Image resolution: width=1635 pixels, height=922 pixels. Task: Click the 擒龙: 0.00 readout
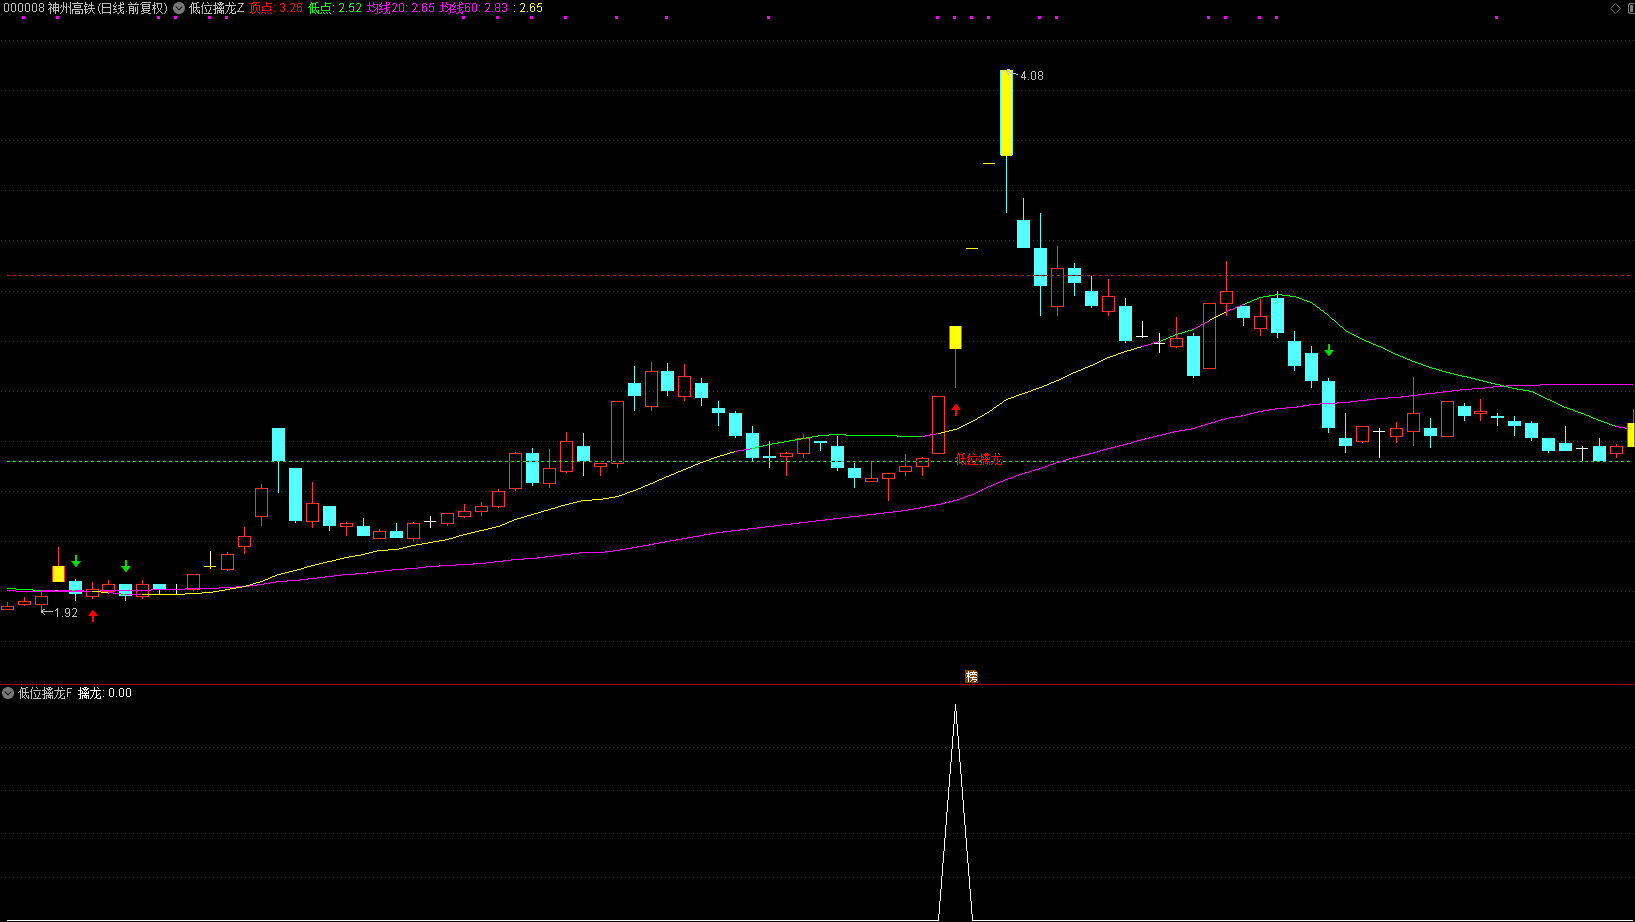coord(105,693)
